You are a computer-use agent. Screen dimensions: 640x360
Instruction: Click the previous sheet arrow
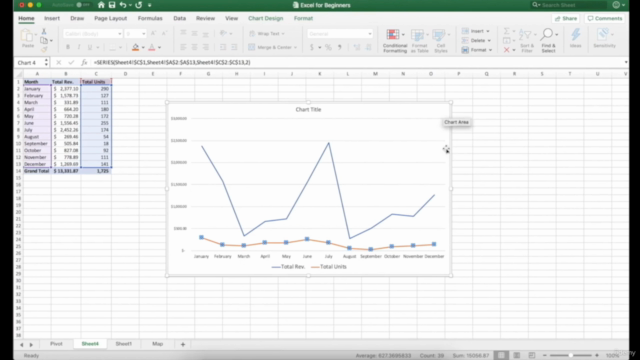click(x=22, y=345)
